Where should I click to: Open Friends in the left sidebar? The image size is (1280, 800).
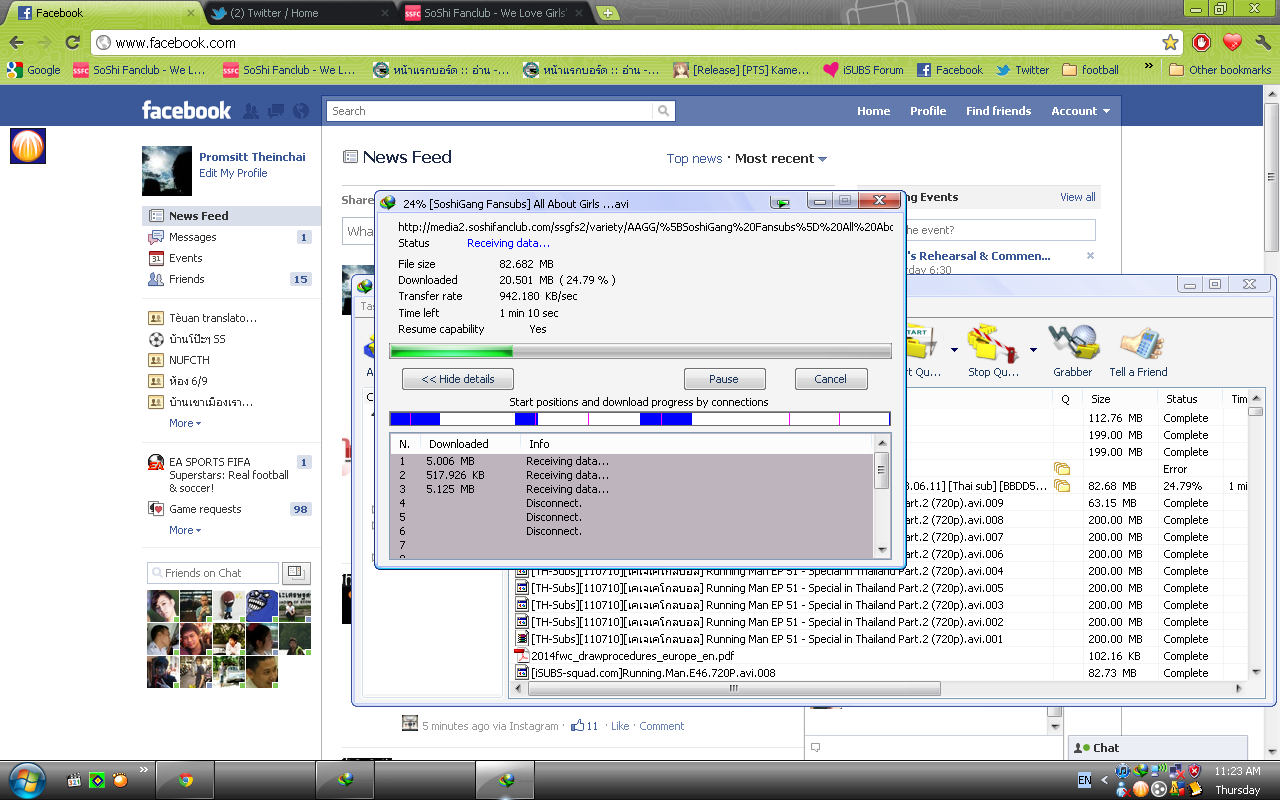(x=230, y=279)
